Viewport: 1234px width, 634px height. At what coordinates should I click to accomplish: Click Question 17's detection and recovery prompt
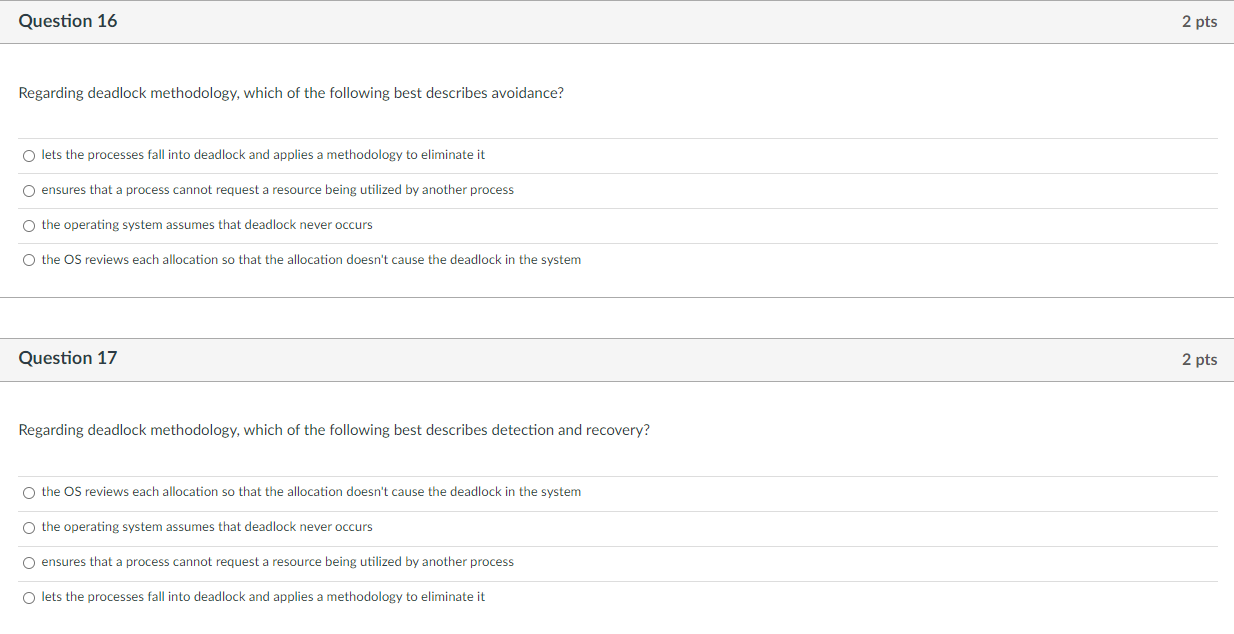335,430
